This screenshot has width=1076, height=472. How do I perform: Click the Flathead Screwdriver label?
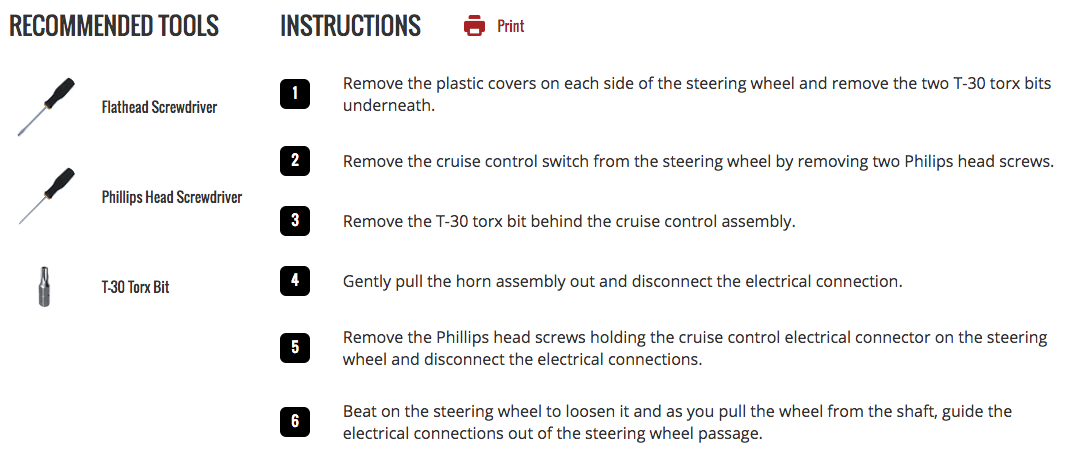click(x=159, y=108)
